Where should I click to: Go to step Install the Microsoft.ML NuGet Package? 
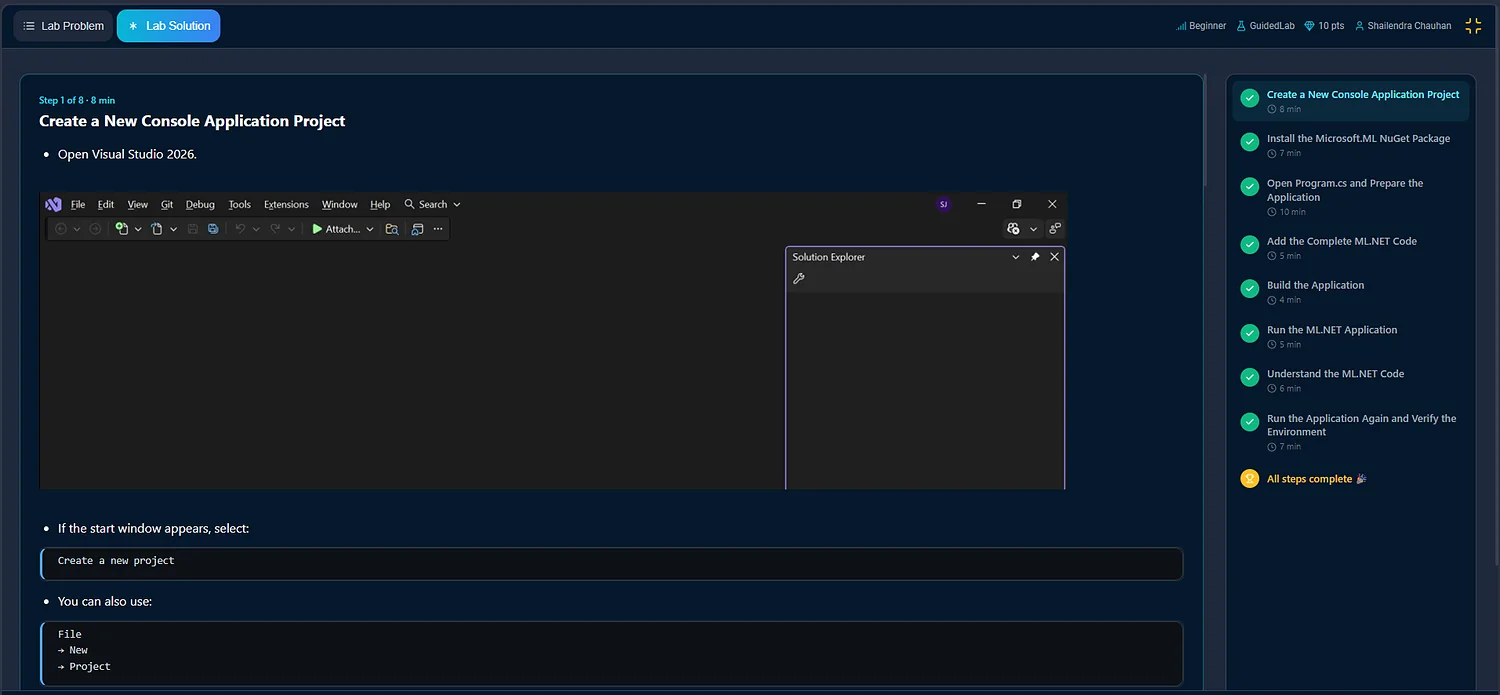1351,145
